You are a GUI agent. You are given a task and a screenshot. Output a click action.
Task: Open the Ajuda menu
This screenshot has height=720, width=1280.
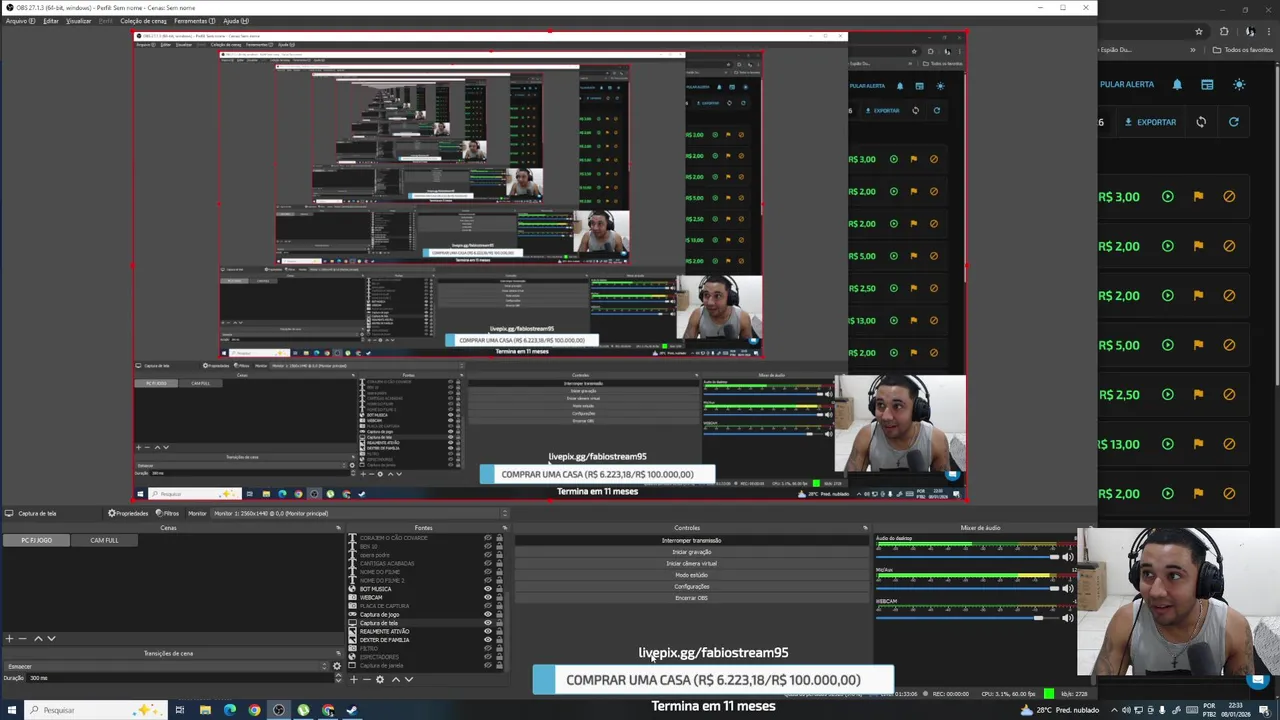236,21
